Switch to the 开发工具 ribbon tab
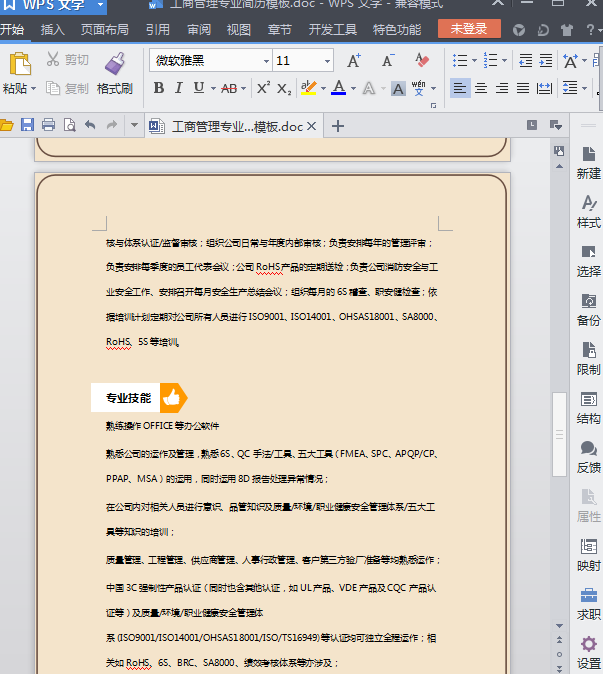603x674 pixels. point(332,29)
